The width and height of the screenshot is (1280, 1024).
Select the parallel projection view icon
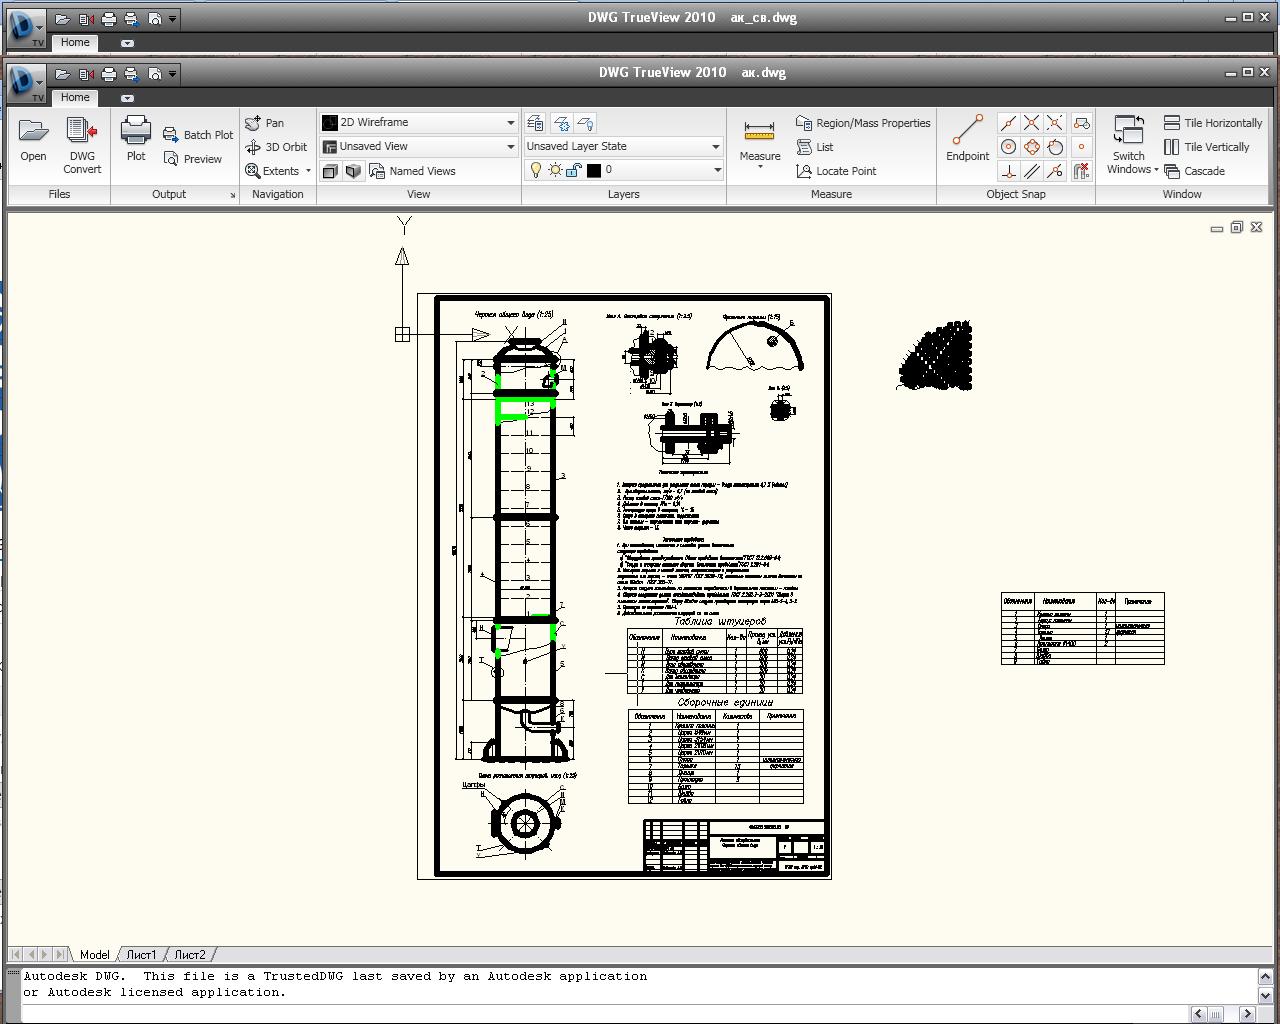click(330, 171)
